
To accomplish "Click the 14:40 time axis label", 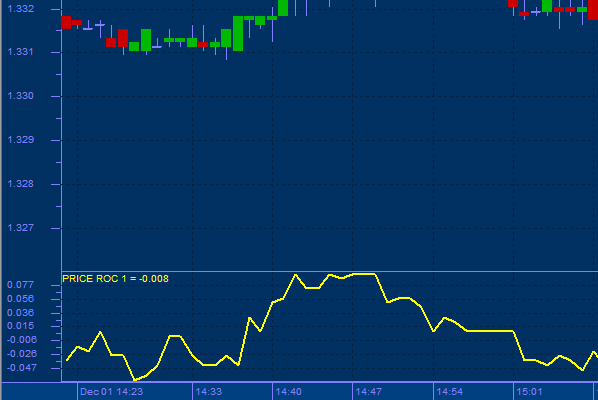I will [289, 392].
